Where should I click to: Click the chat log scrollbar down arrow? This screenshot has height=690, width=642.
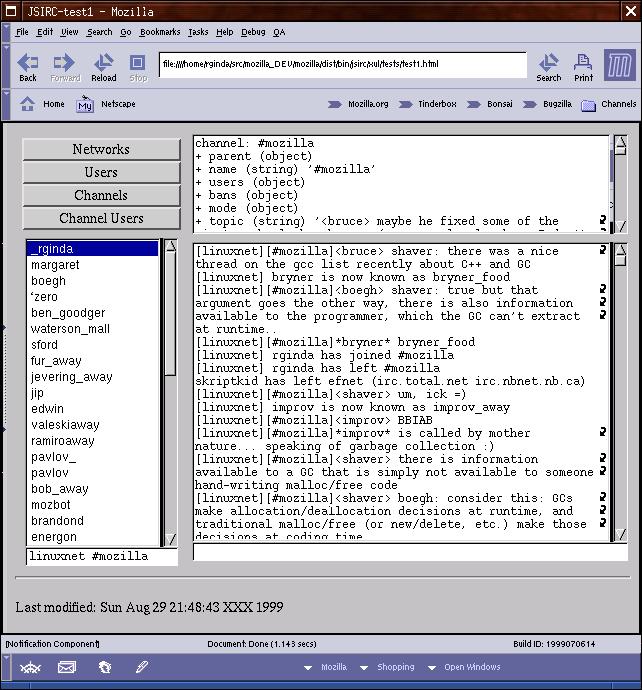tap(620, 535)
